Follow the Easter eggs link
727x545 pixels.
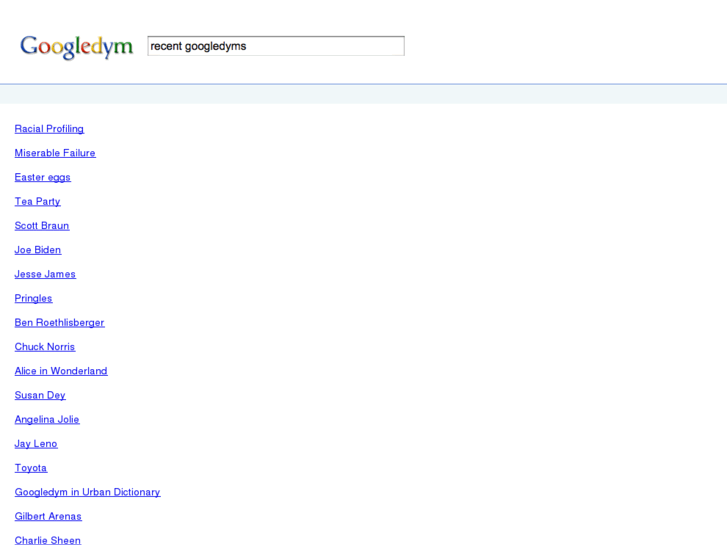43,178
